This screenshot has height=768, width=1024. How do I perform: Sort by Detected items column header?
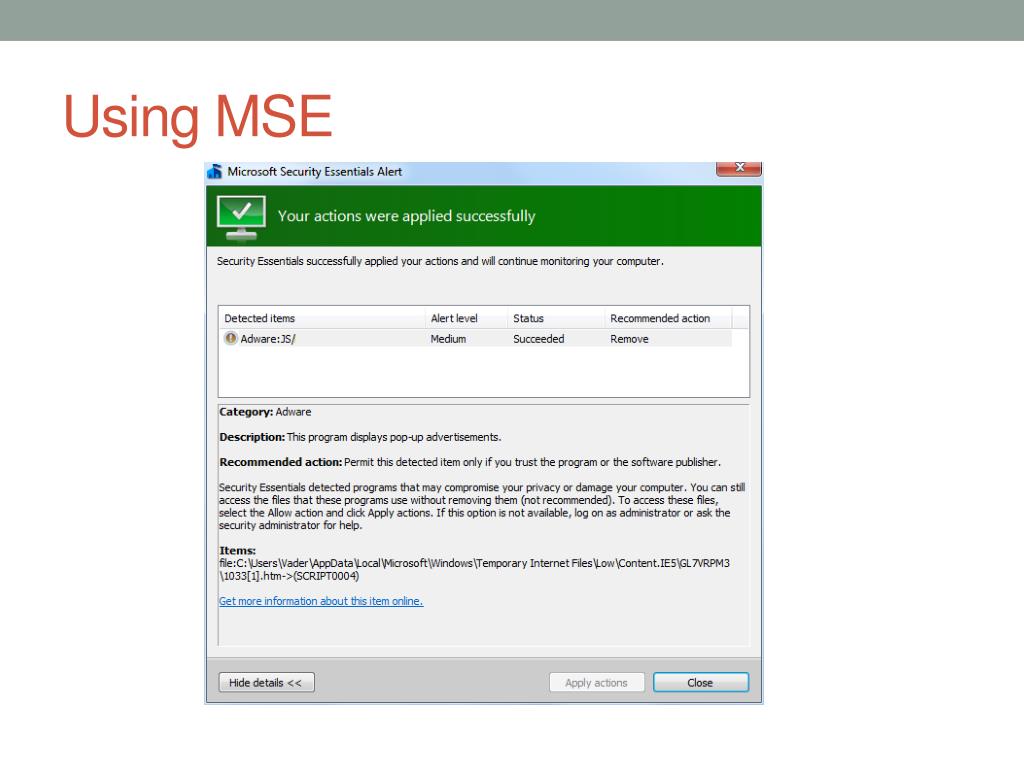pyautogui.click(x=322, y=318)
